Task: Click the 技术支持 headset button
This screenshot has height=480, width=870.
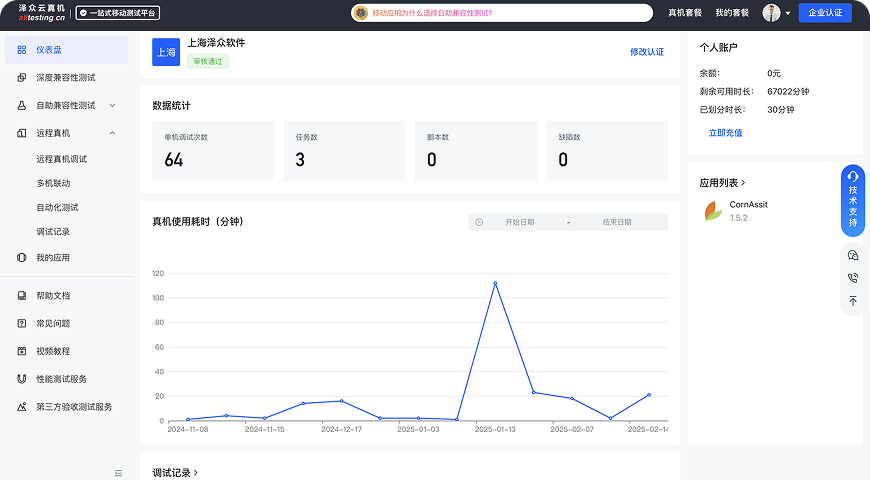Action: pos(853,200)
